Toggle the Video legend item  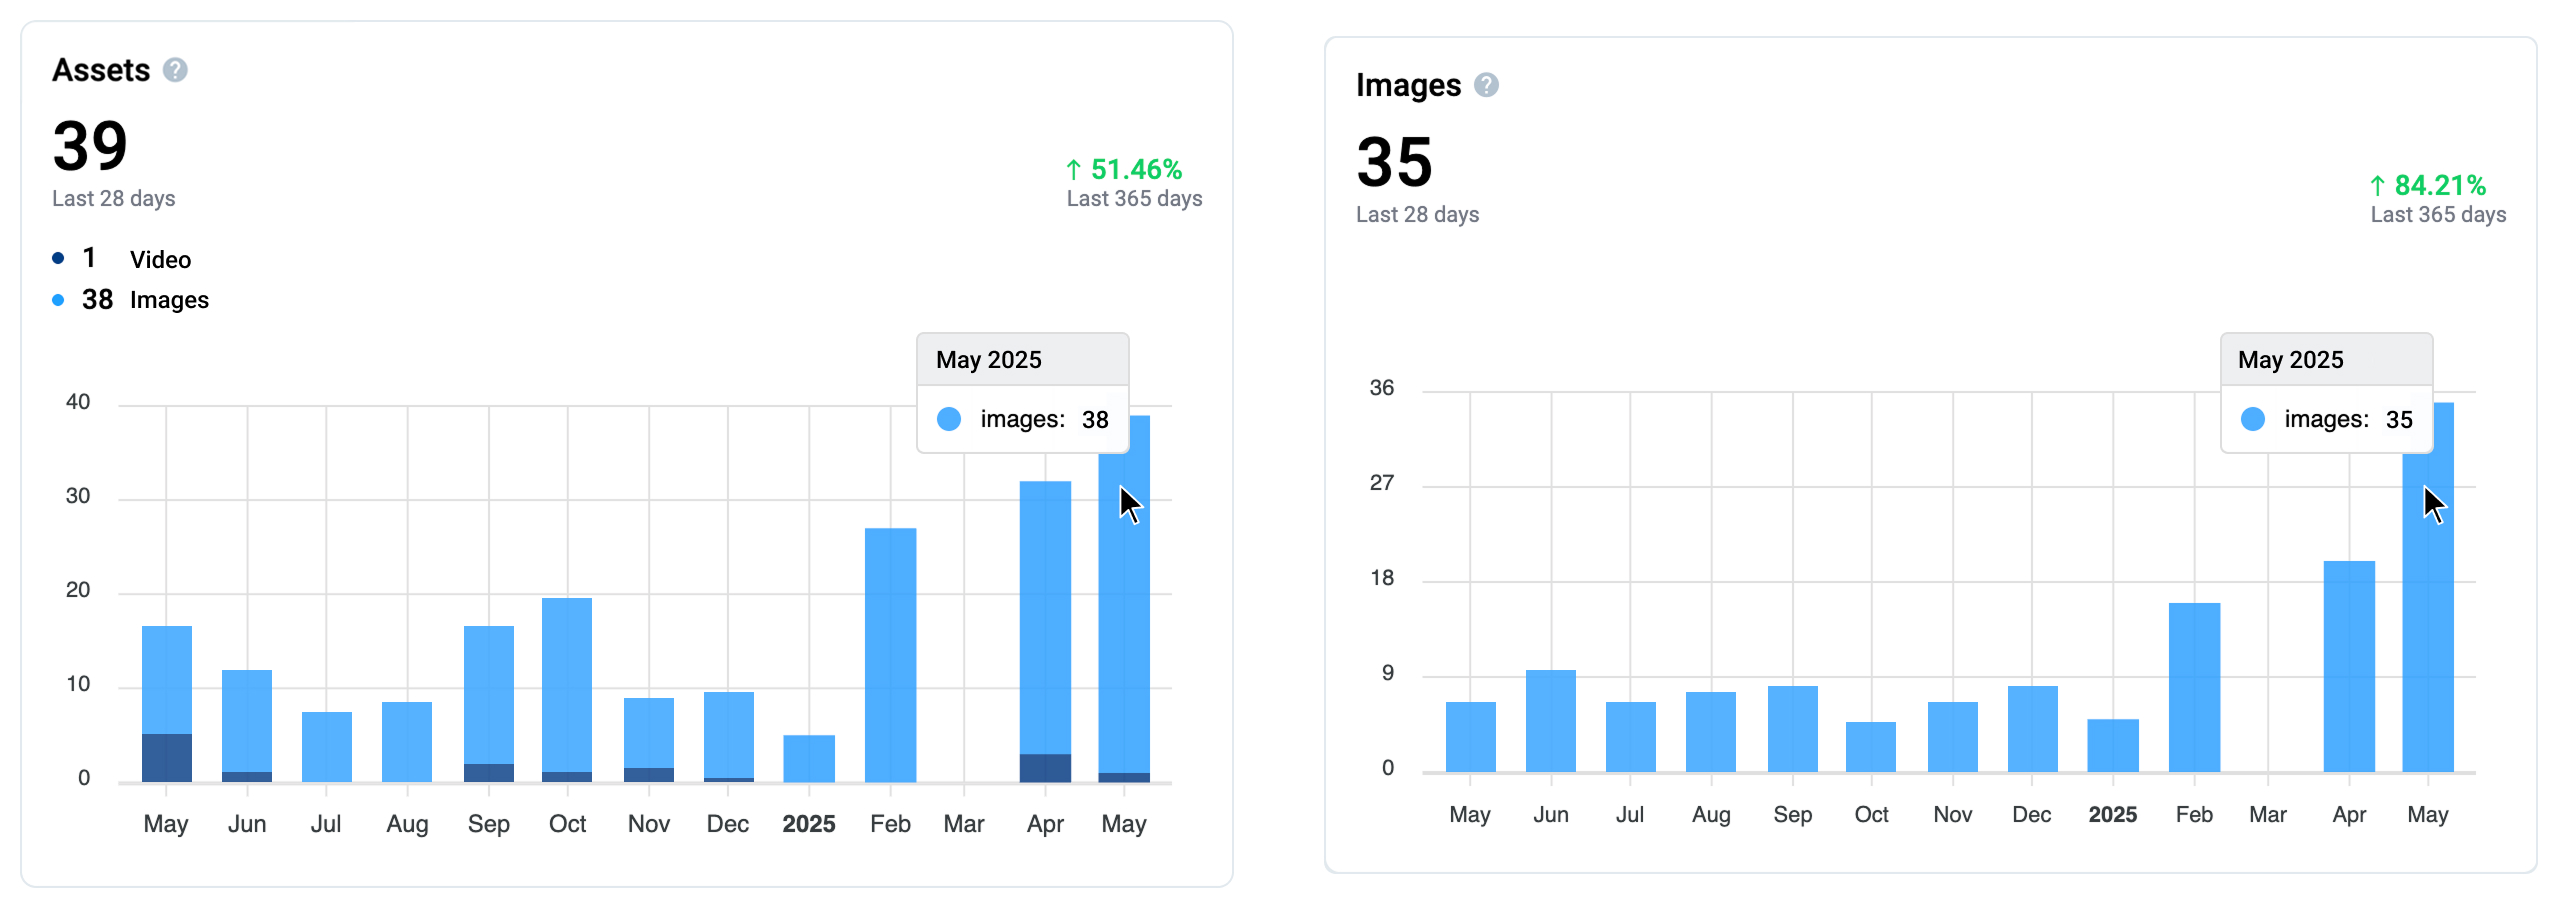click(x=160, y=259)
